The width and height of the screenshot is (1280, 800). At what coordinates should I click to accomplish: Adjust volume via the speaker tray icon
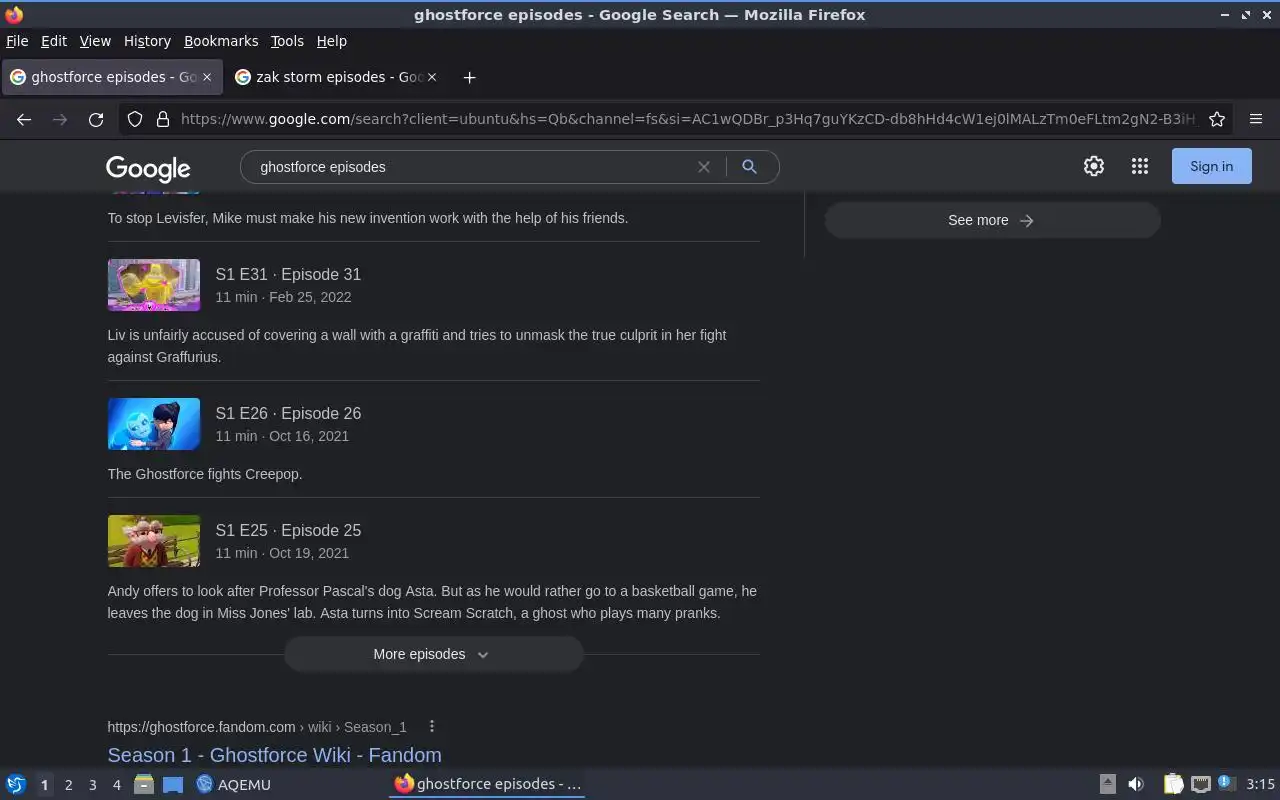(1135, 784)
